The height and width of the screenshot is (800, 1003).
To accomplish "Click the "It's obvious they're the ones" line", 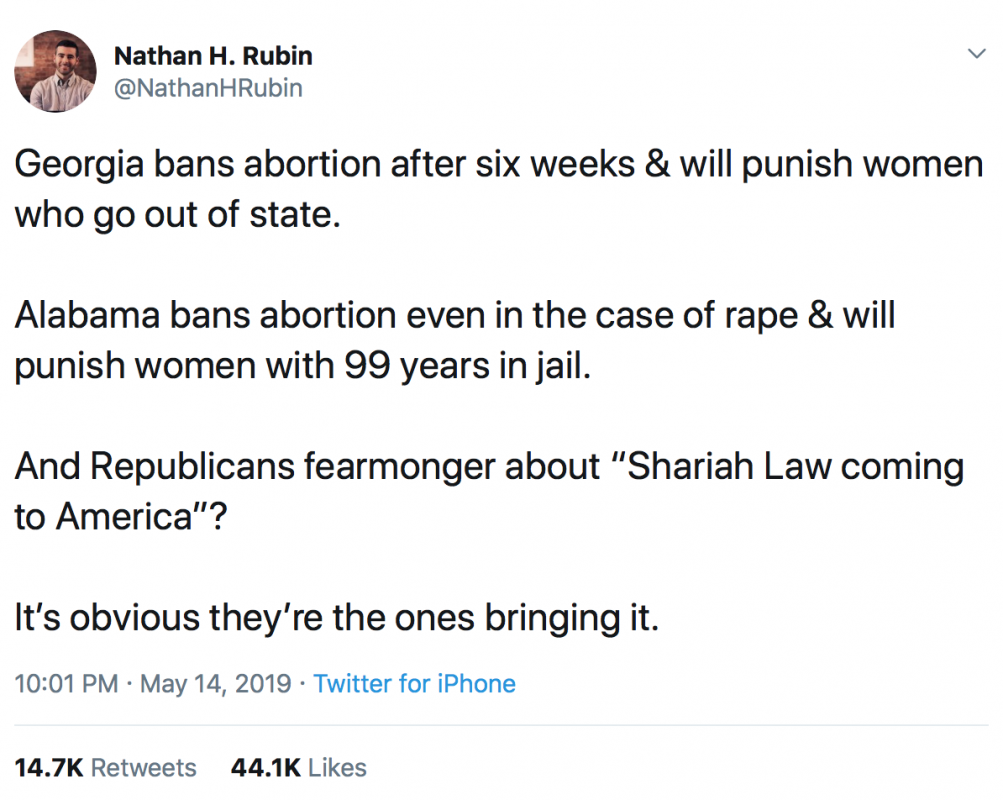I will pyautogui.click(x=336, y=618).
